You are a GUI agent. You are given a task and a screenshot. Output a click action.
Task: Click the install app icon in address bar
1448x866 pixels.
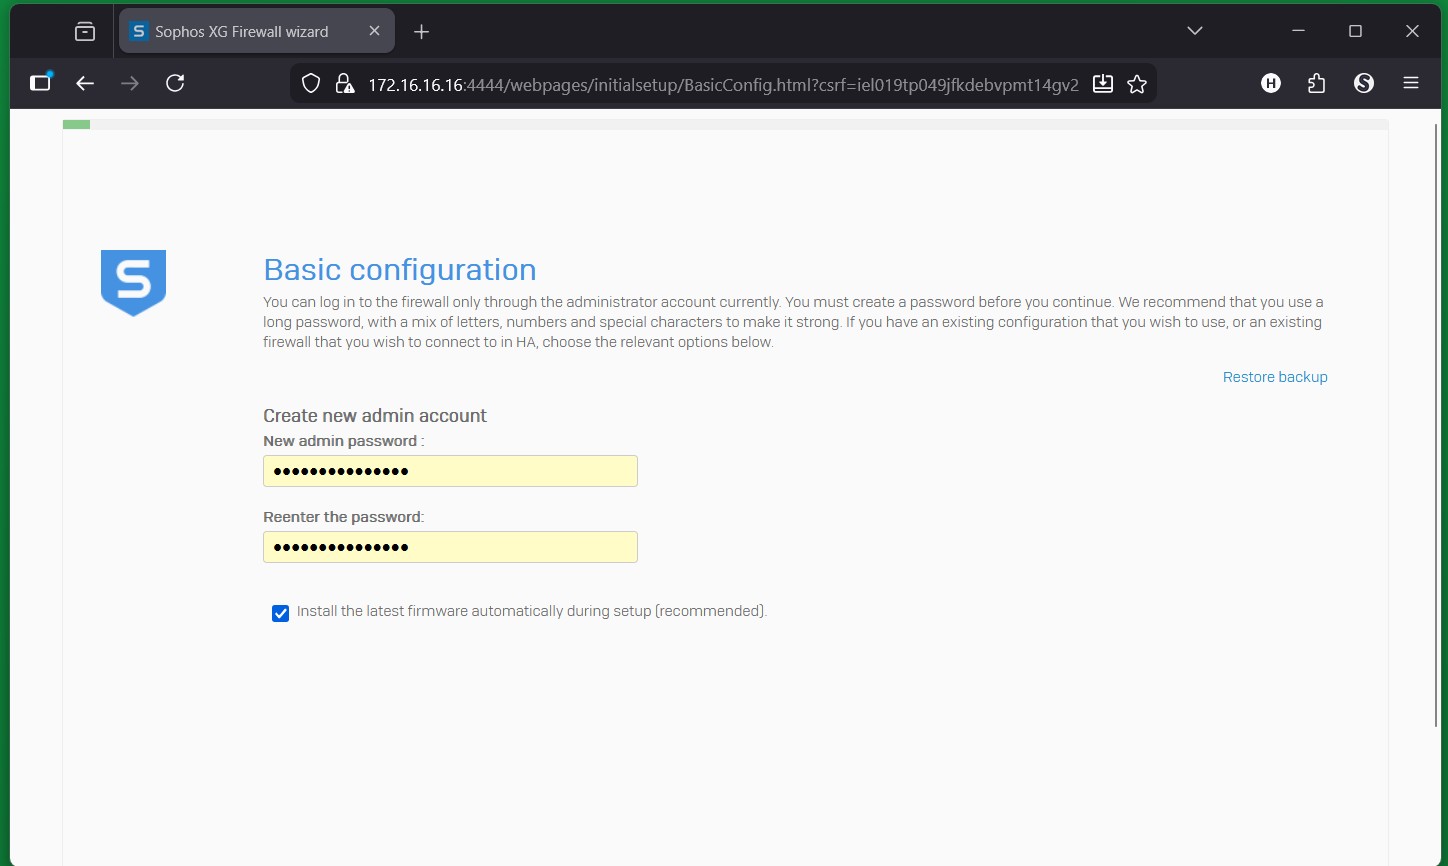(1103, 84)
